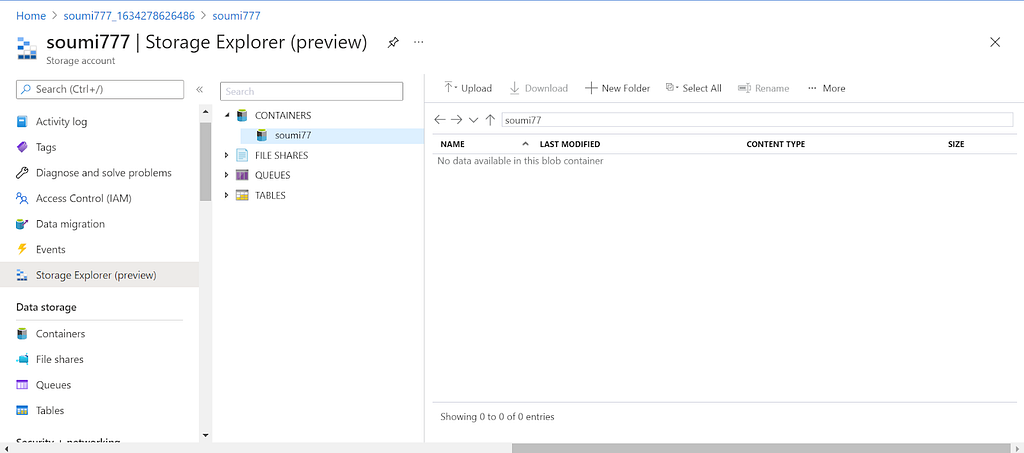Viewport: 1024px width, 453px height.
Task: Click the Tags icon in sidebar
Action: point(23,147)
